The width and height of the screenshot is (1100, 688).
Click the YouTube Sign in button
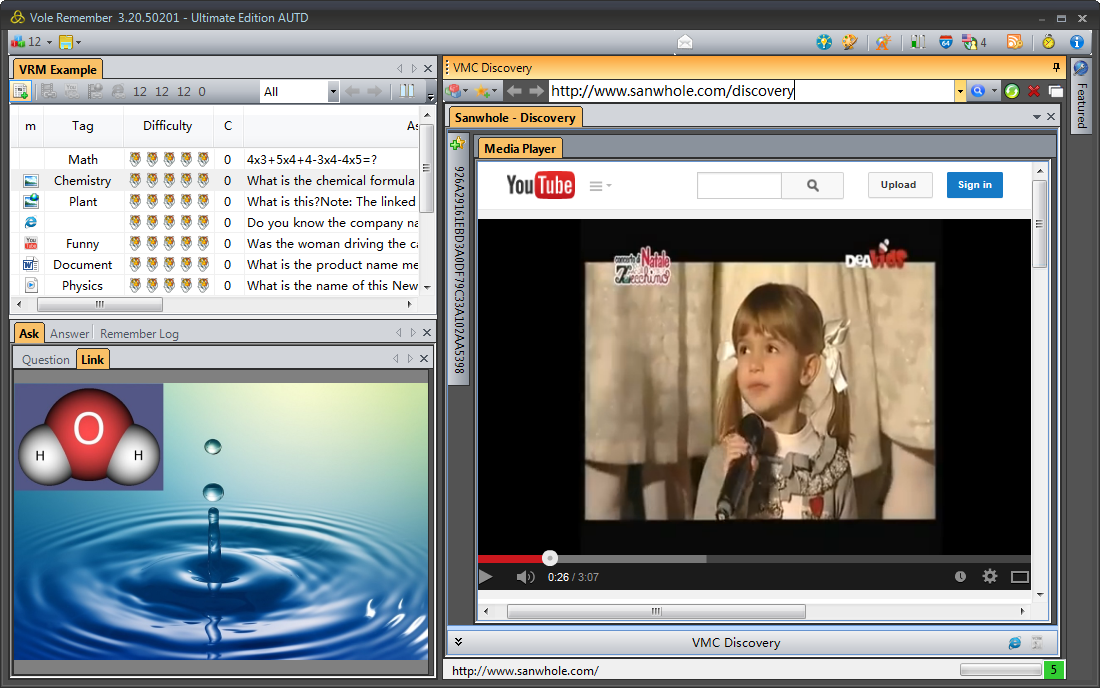coord(974,185)
